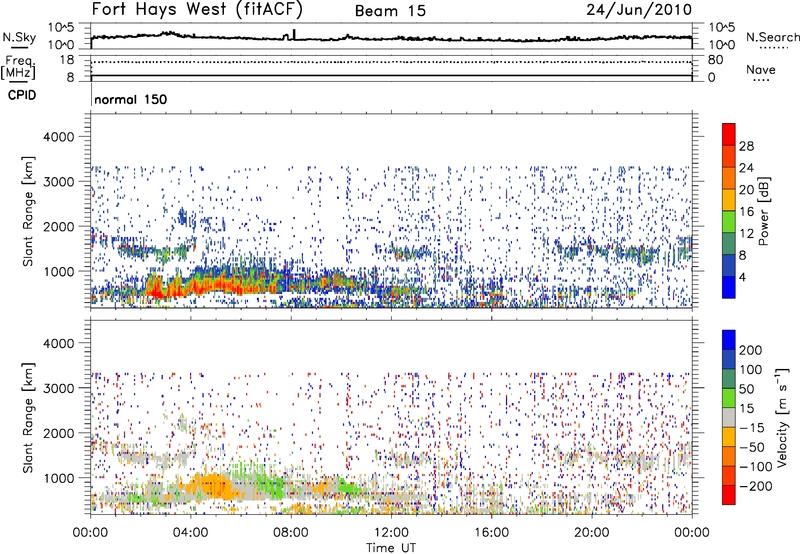Pick the yellow segment of velocity colorbar
The height and width of the screenshot is (554, 800).
click(x=729, y=437)
